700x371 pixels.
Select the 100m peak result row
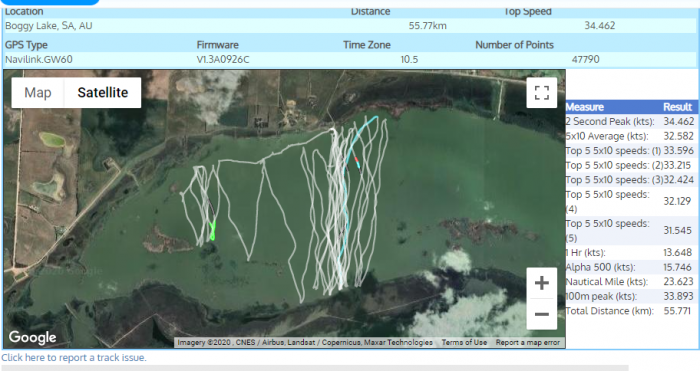pos(630,296)
